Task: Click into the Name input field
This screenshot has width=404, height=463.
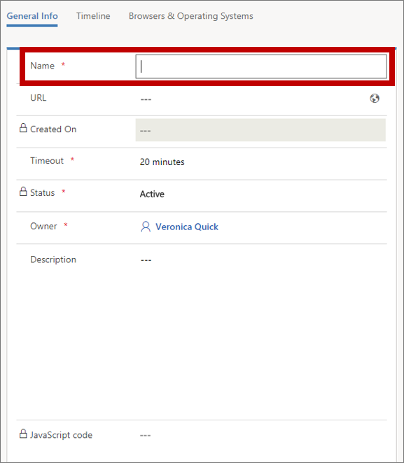Action: click(261, 66)
